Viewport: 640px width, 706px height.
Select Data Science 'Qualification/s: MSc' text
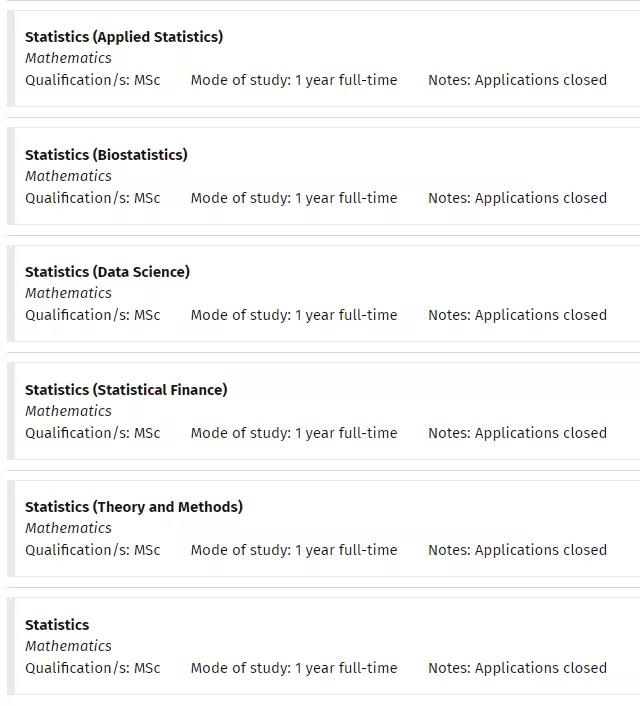tap(93, 315)
